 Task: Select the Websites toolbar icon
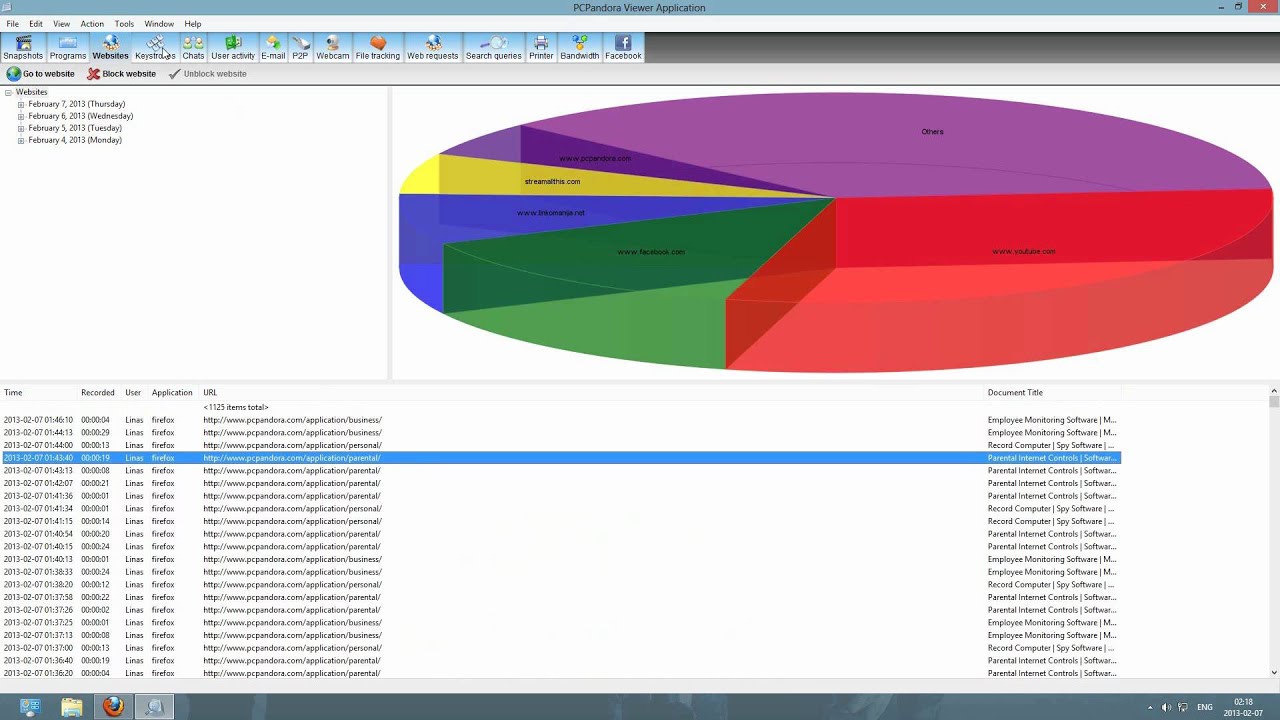tap(110, 47)
